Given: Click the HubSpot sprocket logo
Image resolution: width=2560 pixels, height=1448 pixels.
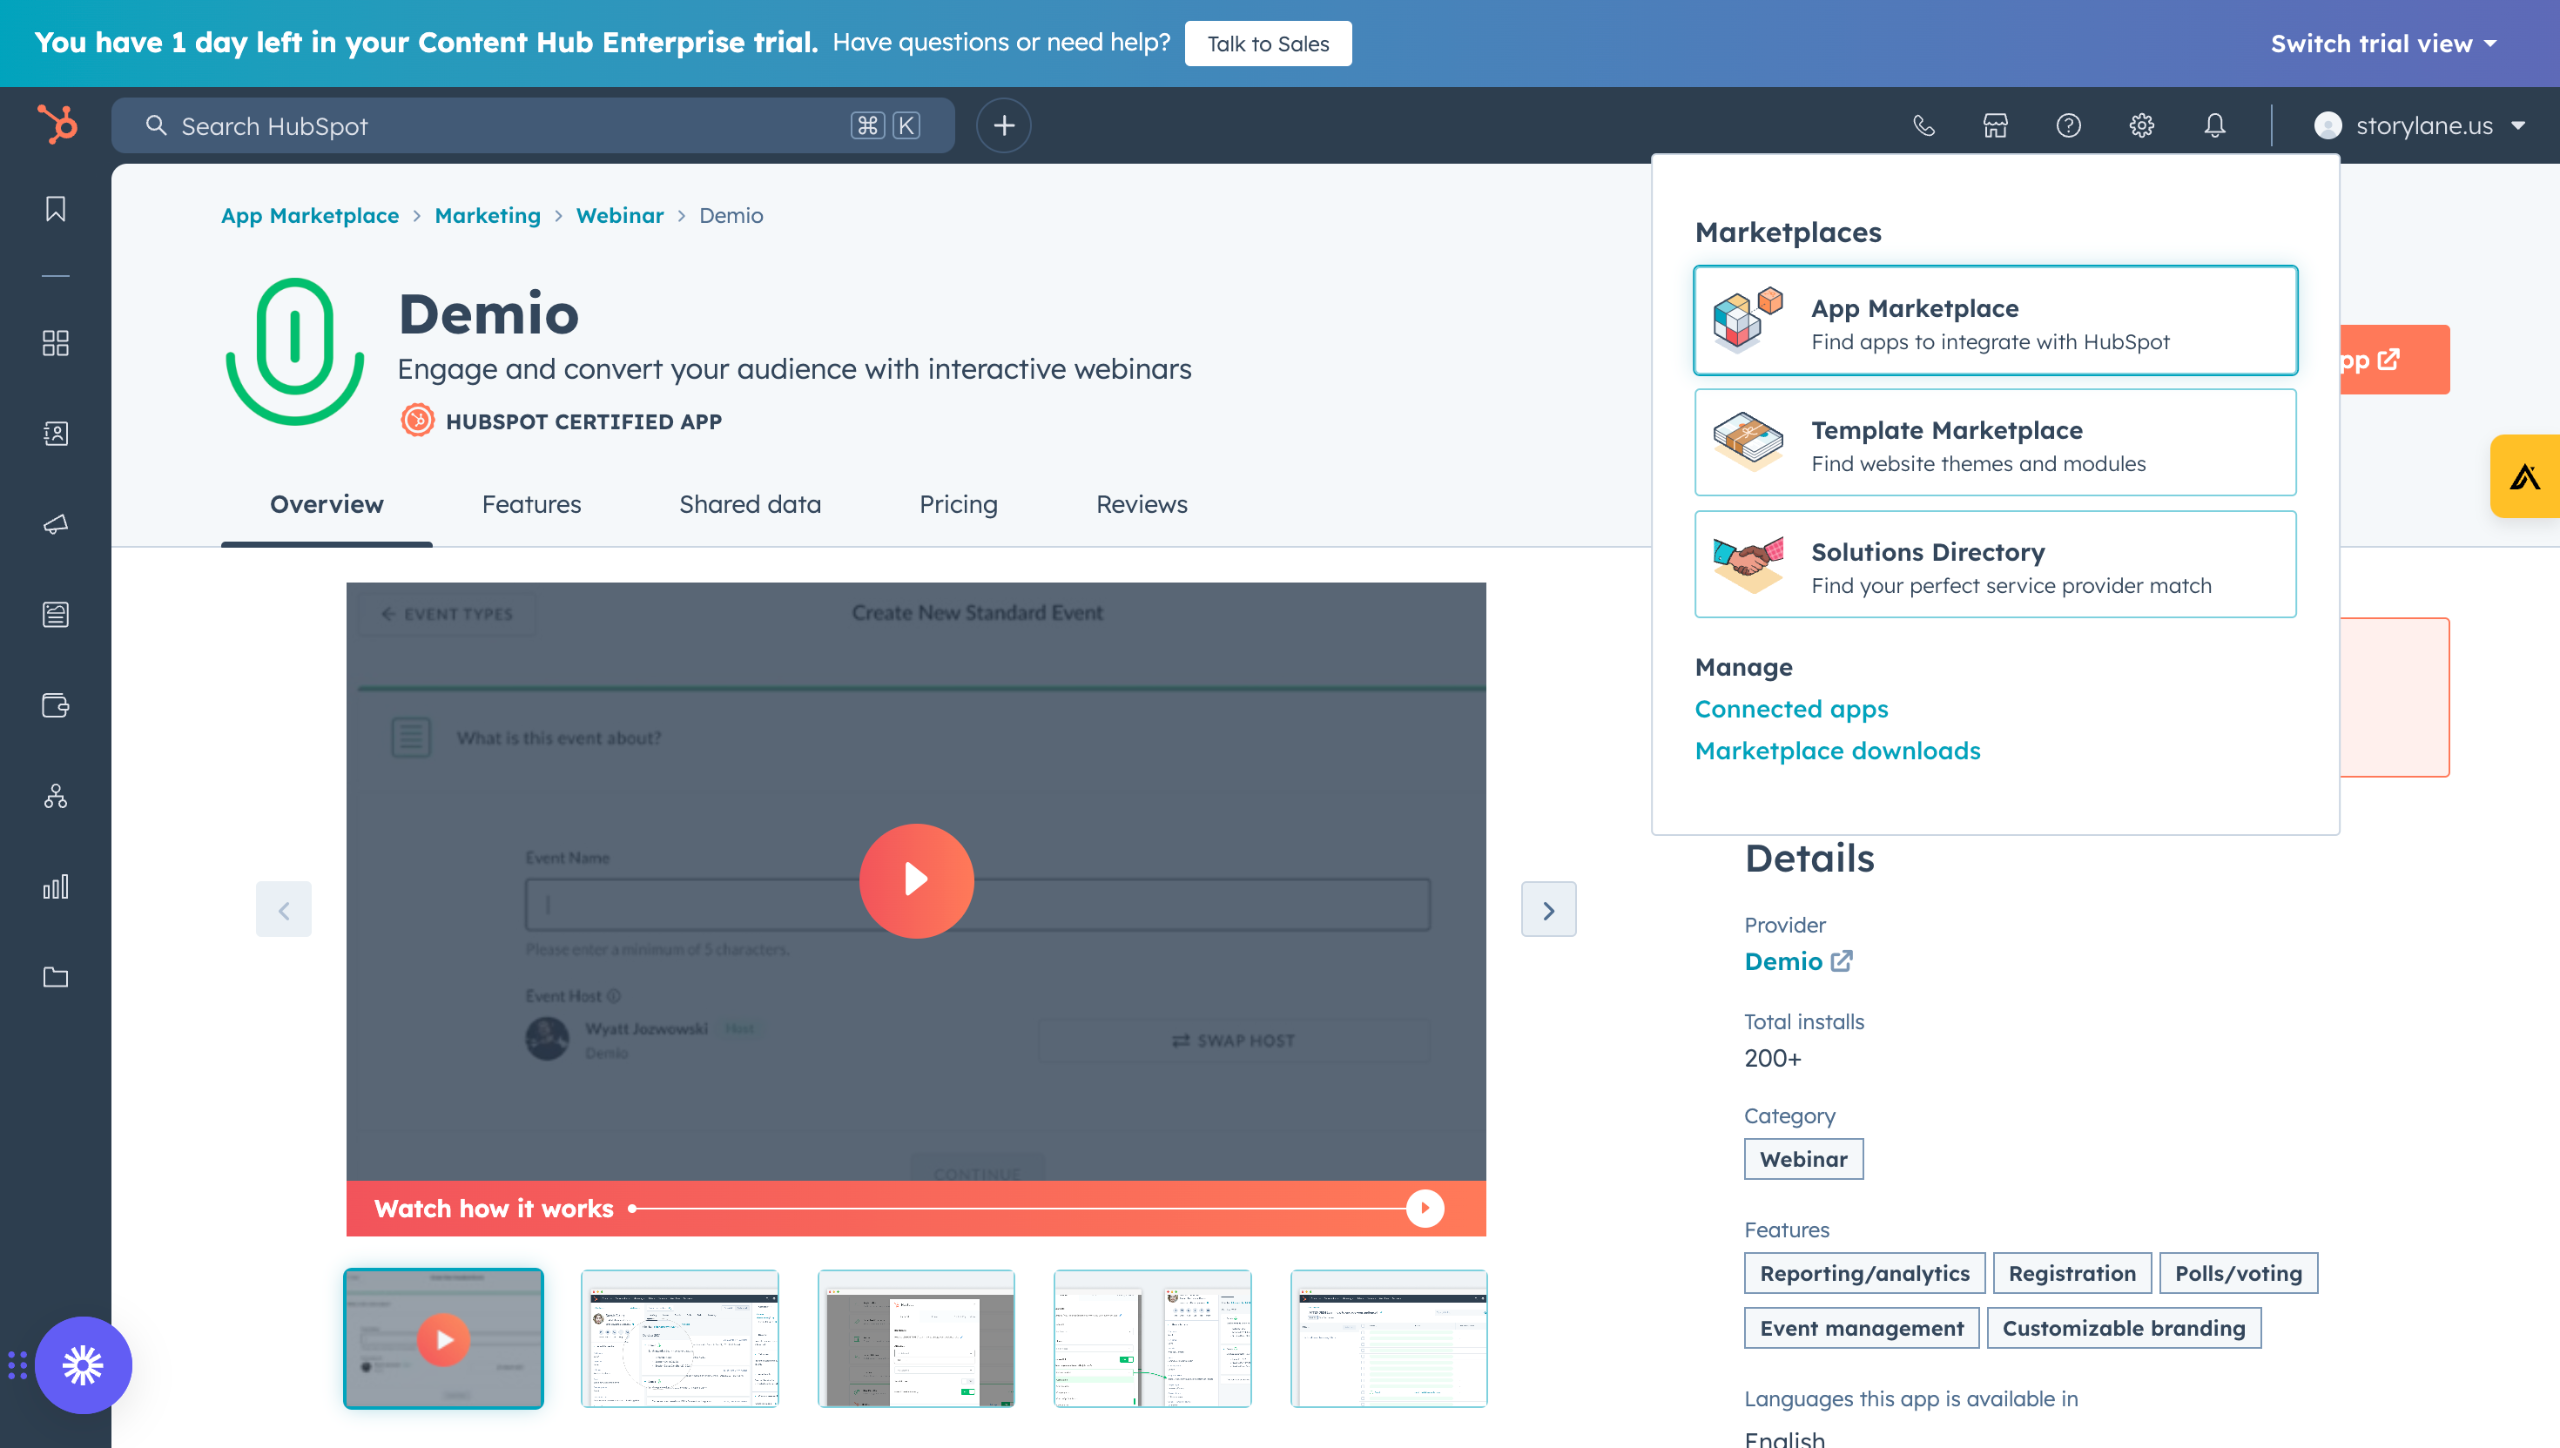Looking at the screenshot, I should pyautogui.click(x=57, y=125).
